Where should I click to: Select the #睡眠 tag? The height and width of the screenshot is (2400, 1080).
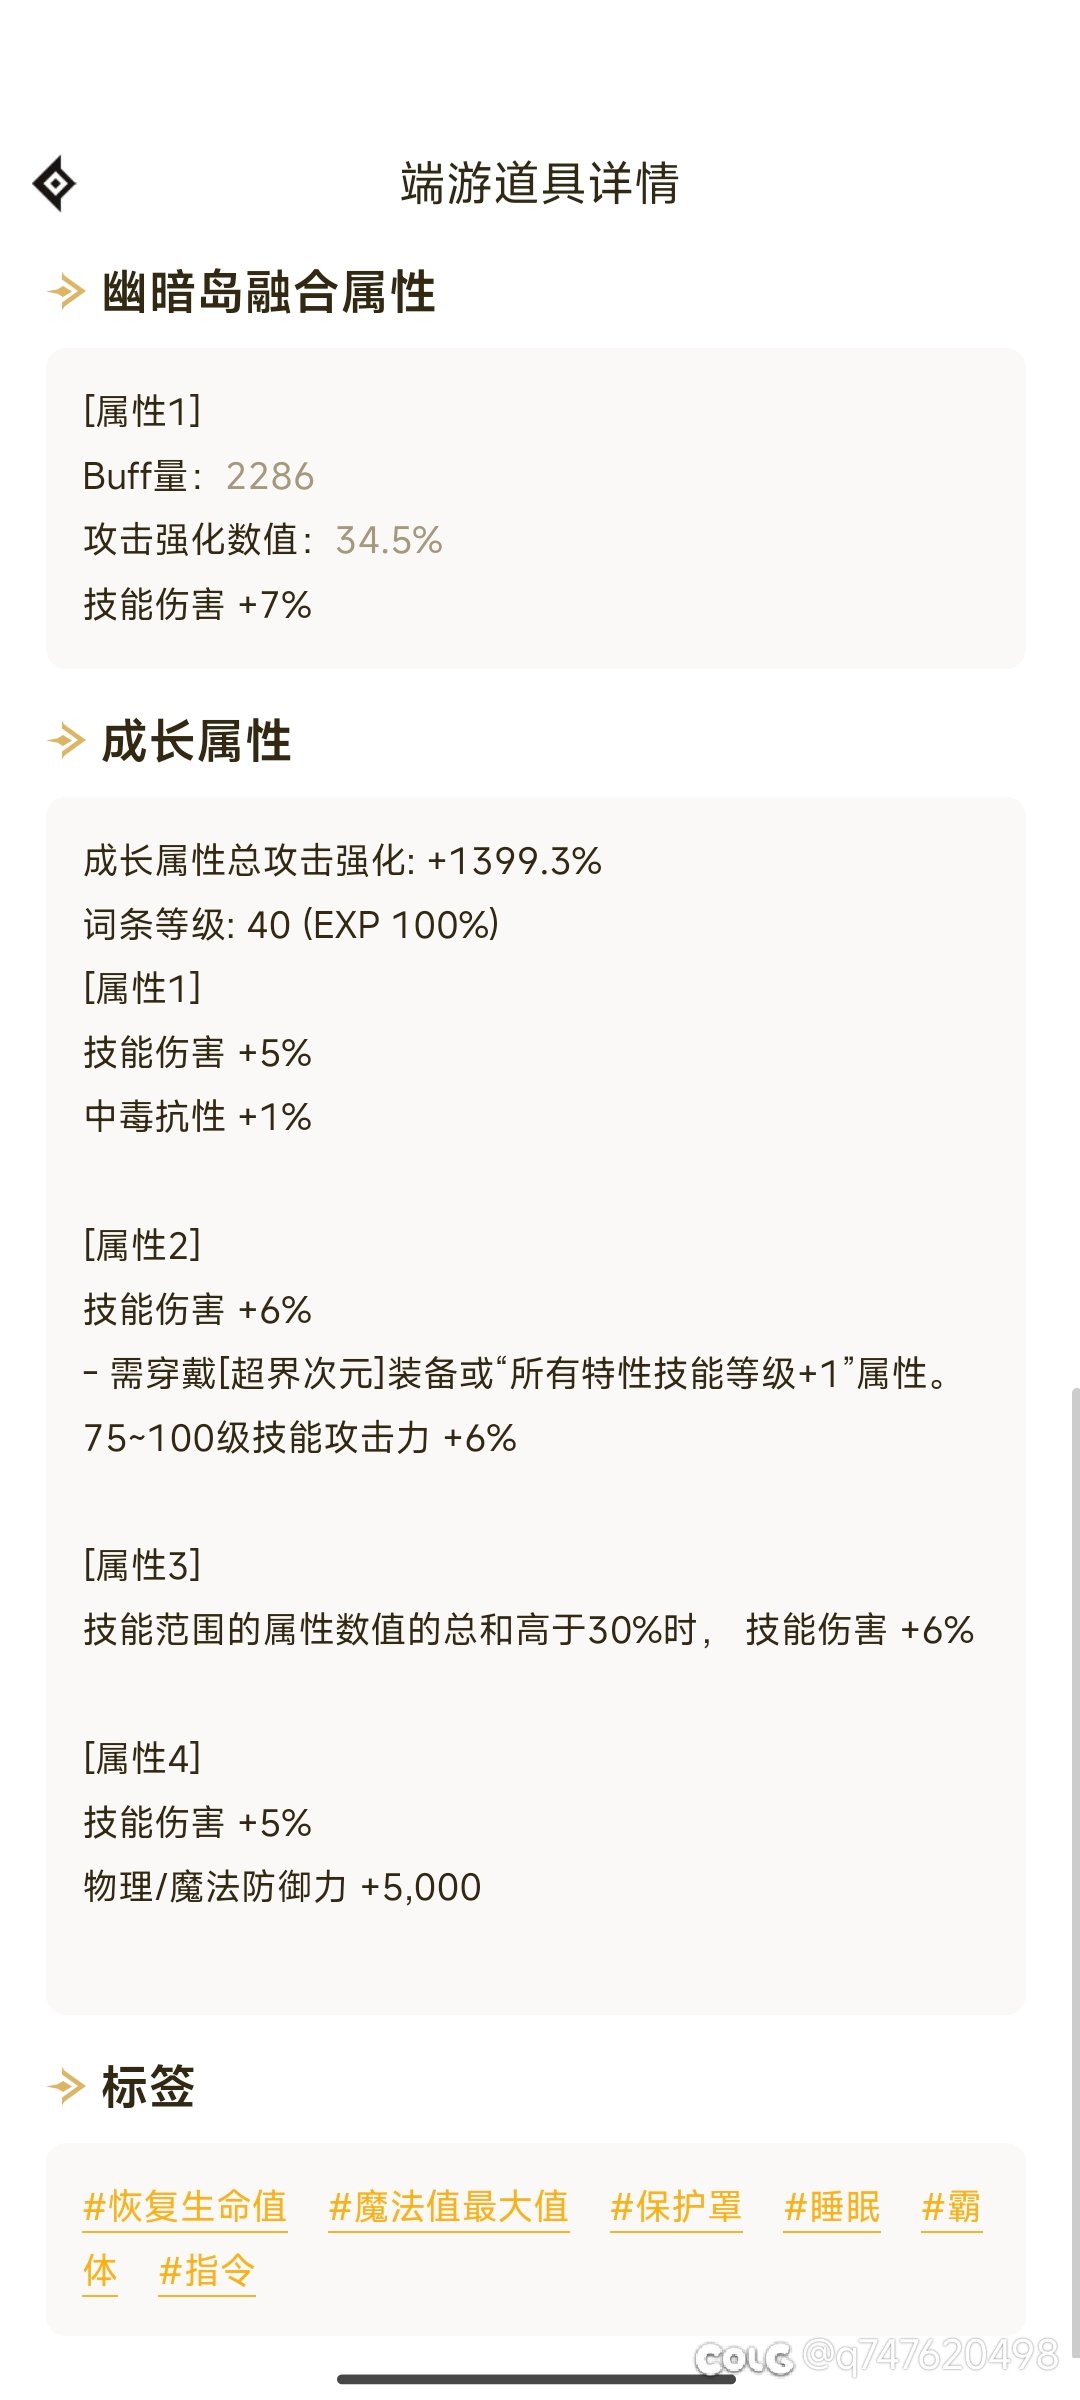(832, 2207)
